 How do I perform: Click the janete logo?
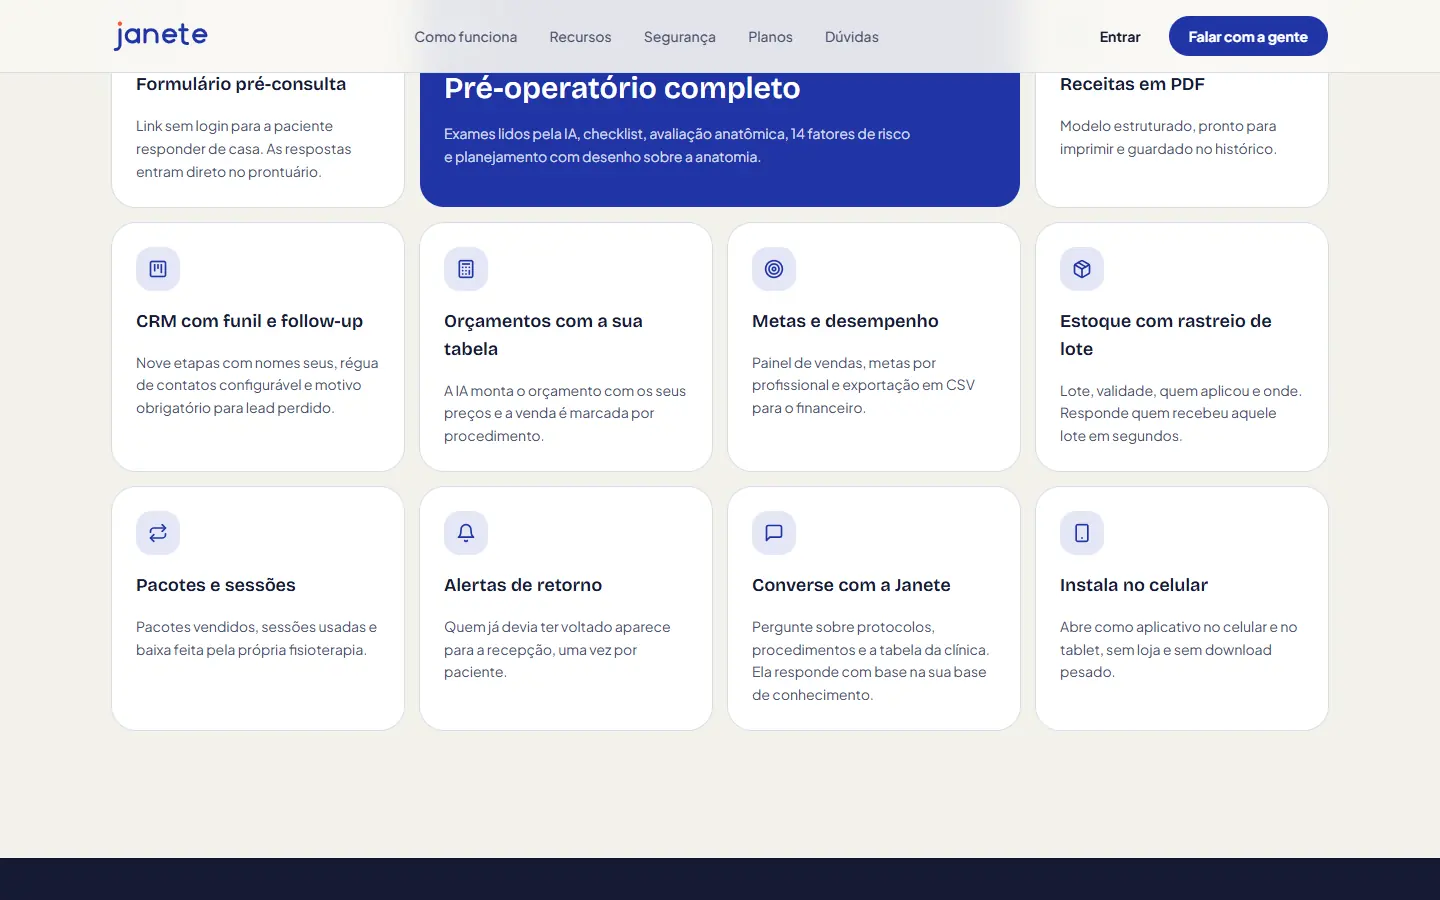160,36
